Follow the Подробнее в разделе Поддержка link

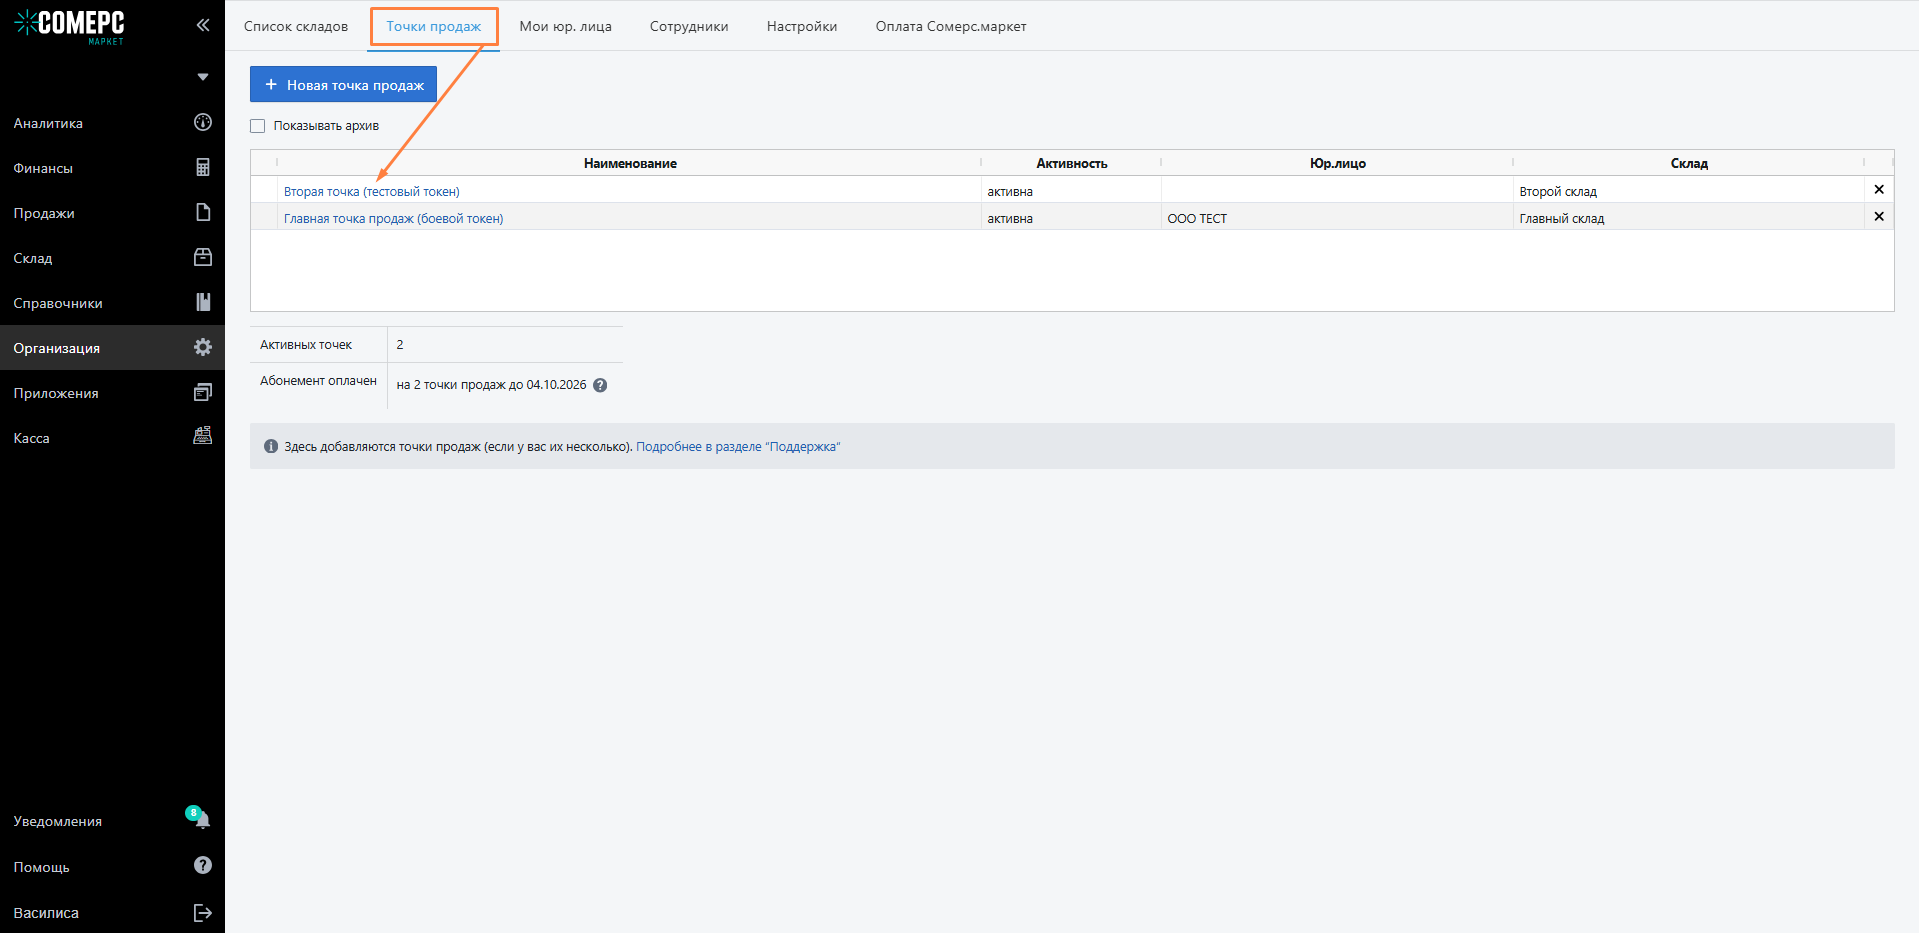(x=737, y=447)
